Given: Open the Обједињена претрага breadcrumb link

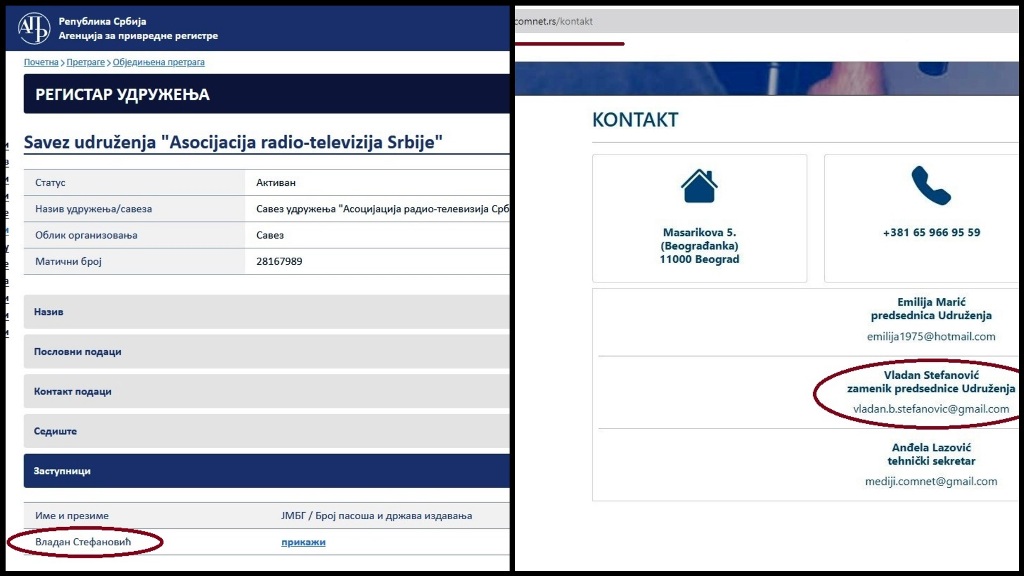Looking at the screenshot, I should (159, 62).
